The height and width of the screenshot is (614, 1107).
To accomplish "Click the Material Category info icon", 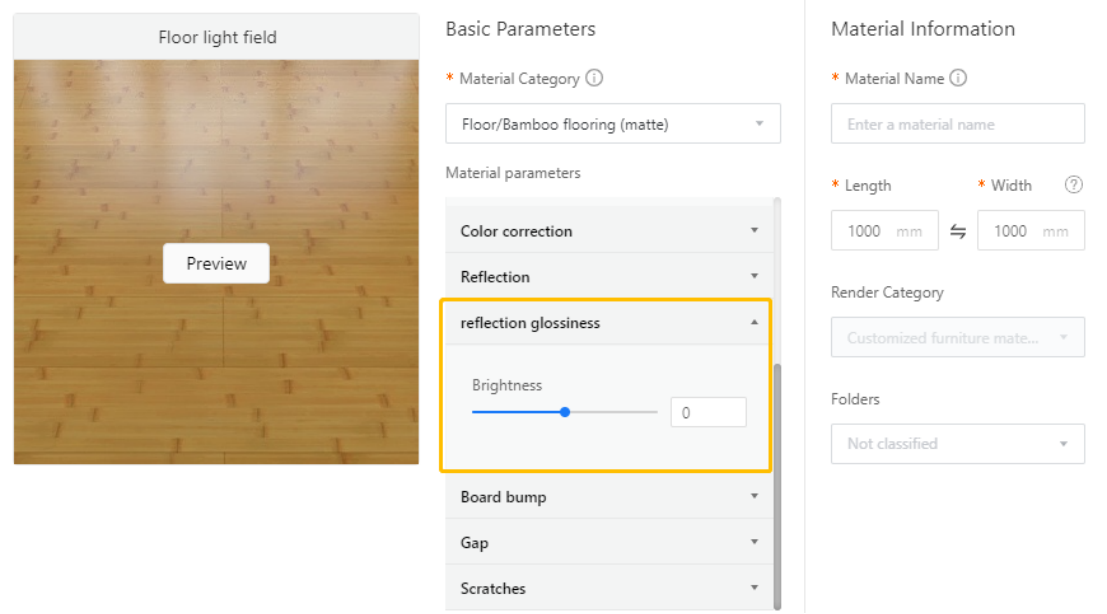I will point(594,78).
